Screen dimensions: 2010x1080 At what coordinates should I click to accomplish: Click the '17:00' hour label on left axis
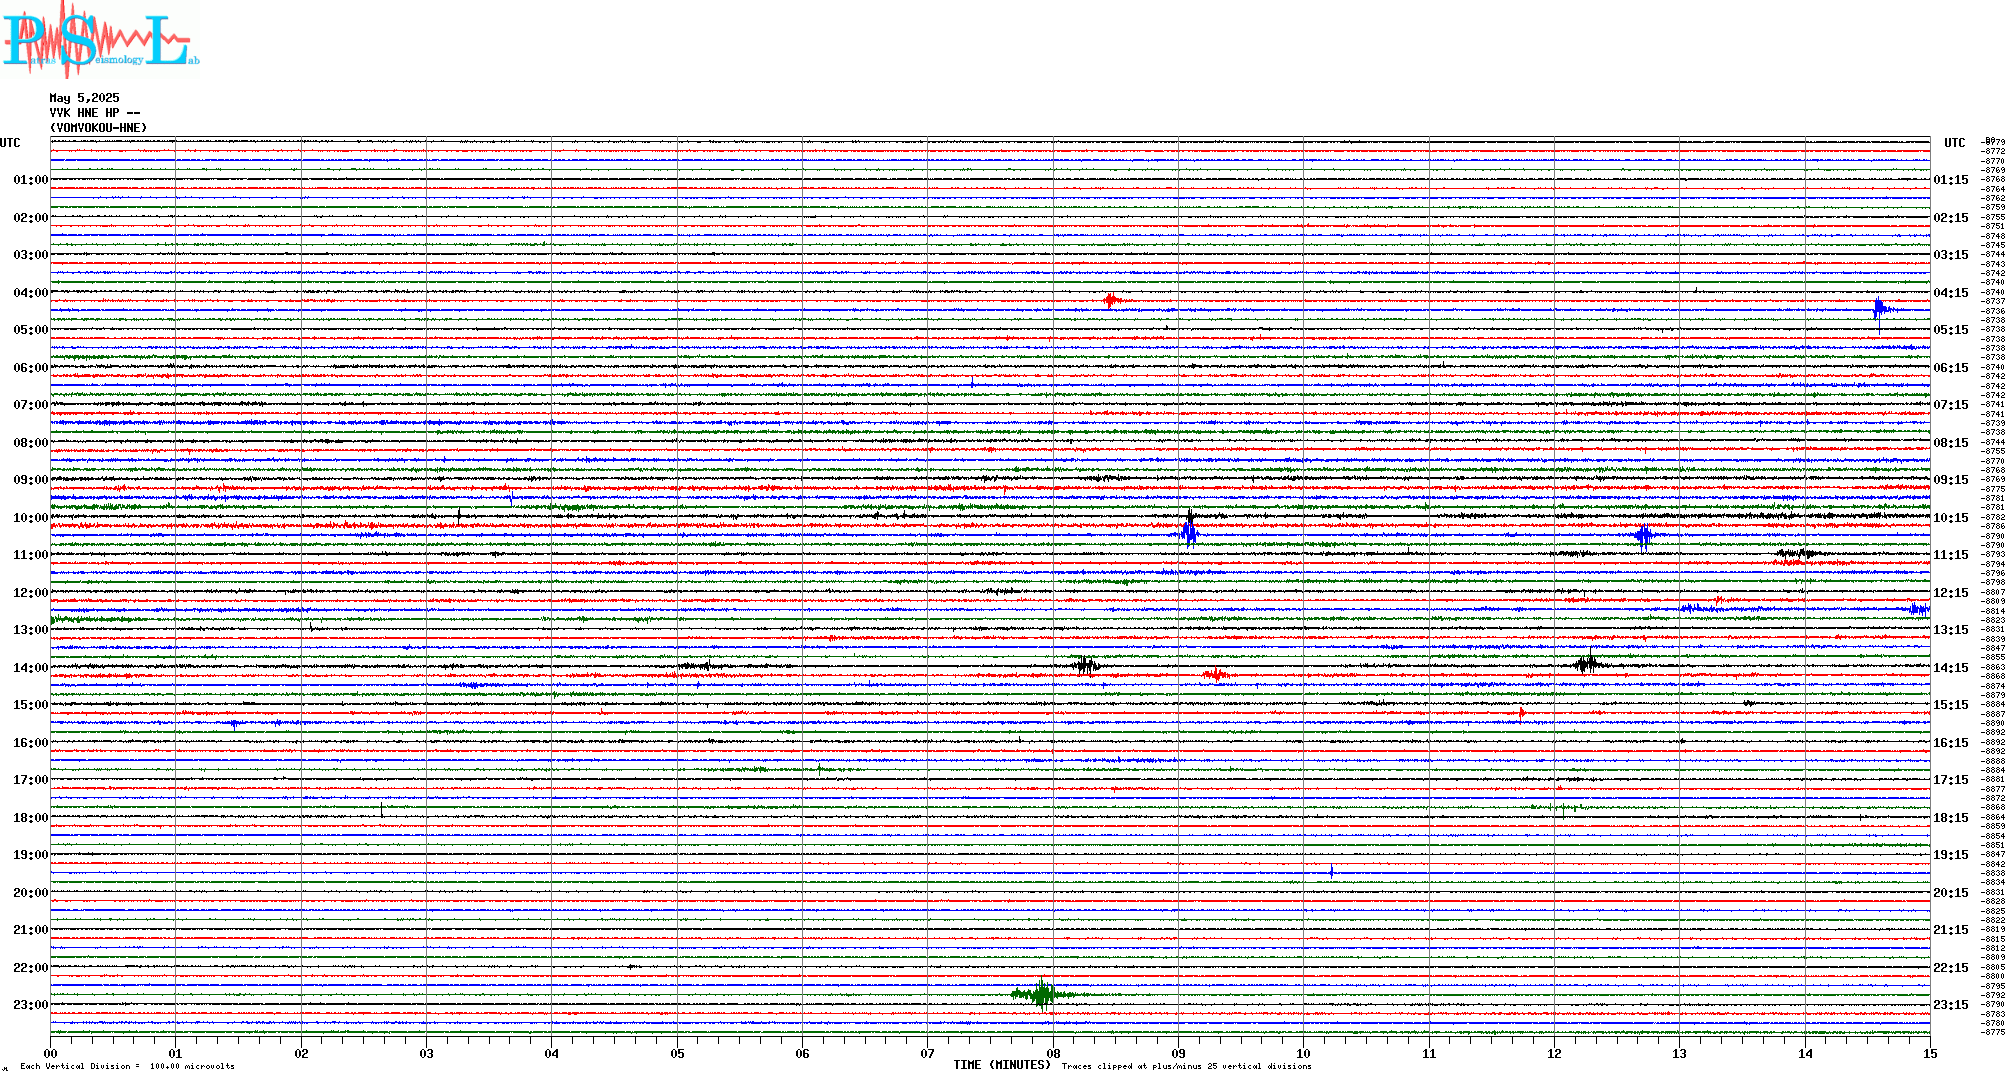point(30,780)
